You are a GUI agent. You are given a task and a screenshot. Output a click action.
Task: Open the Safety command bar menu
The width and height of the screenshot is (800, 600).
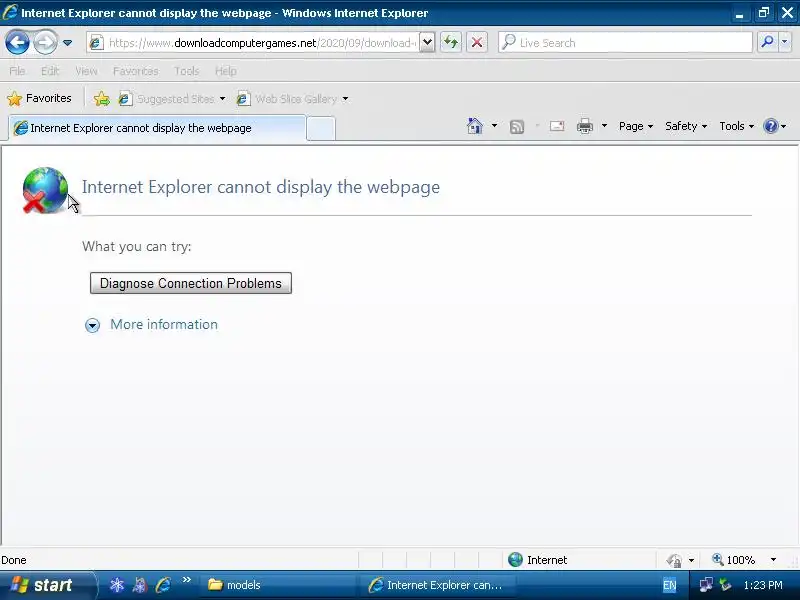[x=686, y=126]
